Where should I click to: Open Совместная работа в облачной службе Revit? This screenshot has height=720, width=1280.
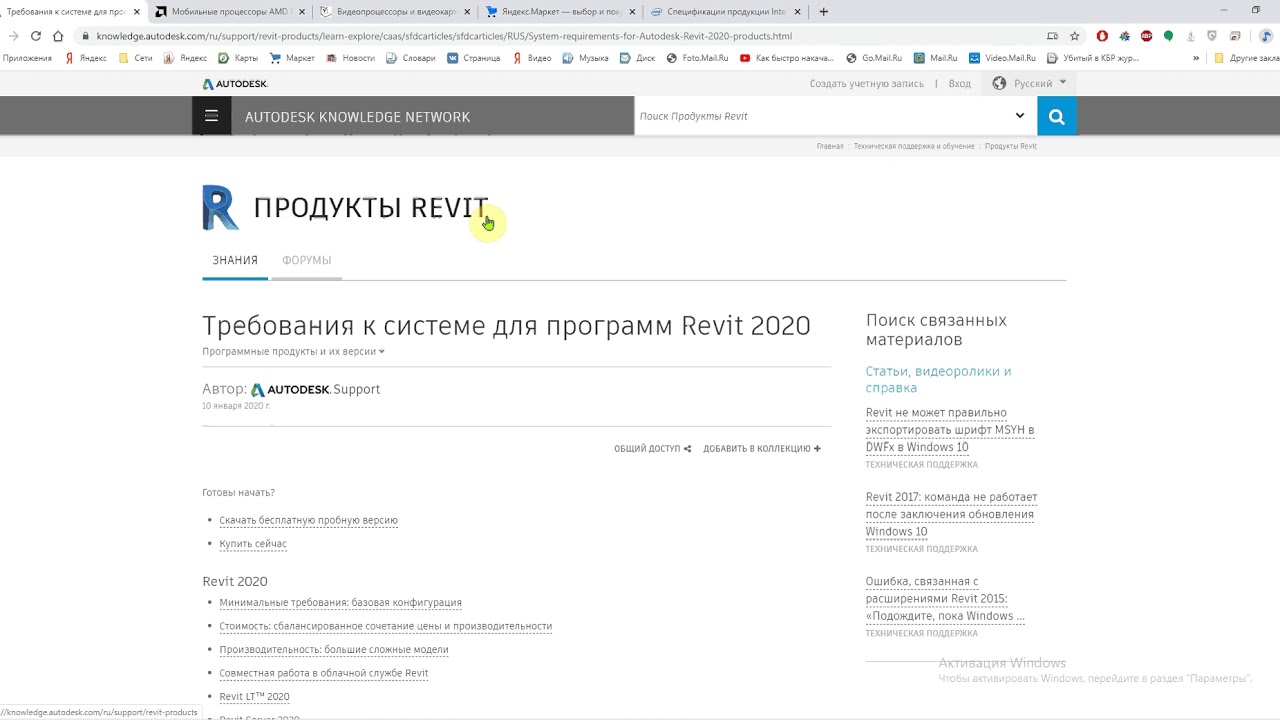tap(323, 673)
